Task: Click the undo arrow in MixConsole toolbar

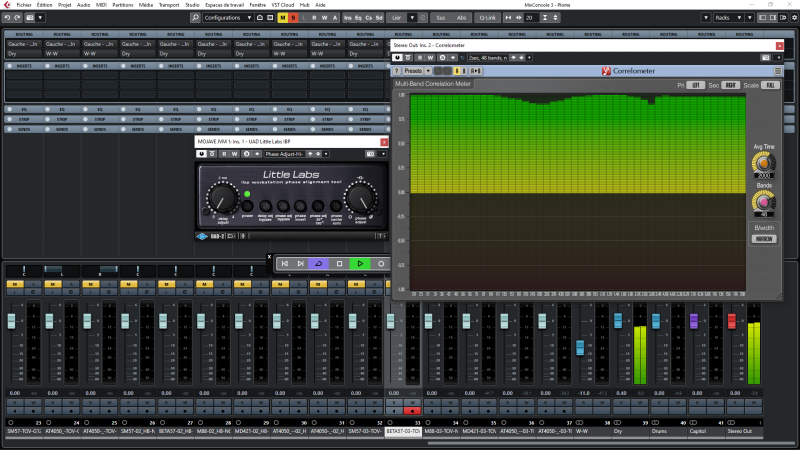Action: (9, 18)
